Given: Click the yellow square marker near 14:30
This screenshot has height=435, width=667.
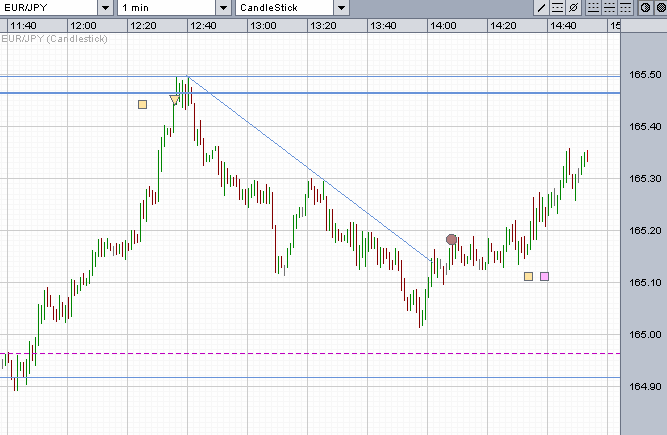Looking at the screenshot, I should [x=528, y=277].
